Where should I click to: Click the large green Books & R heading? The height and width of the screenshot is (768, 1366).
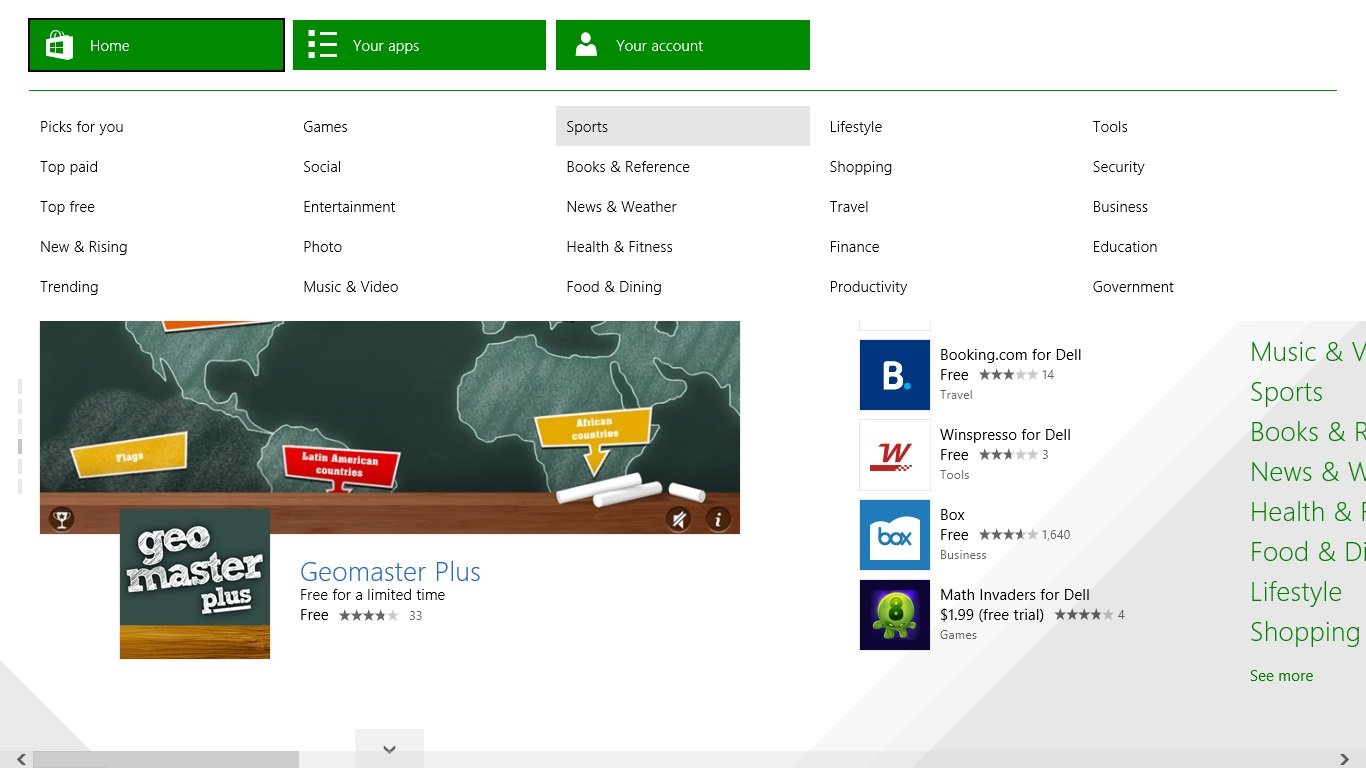coord(1308,432)
